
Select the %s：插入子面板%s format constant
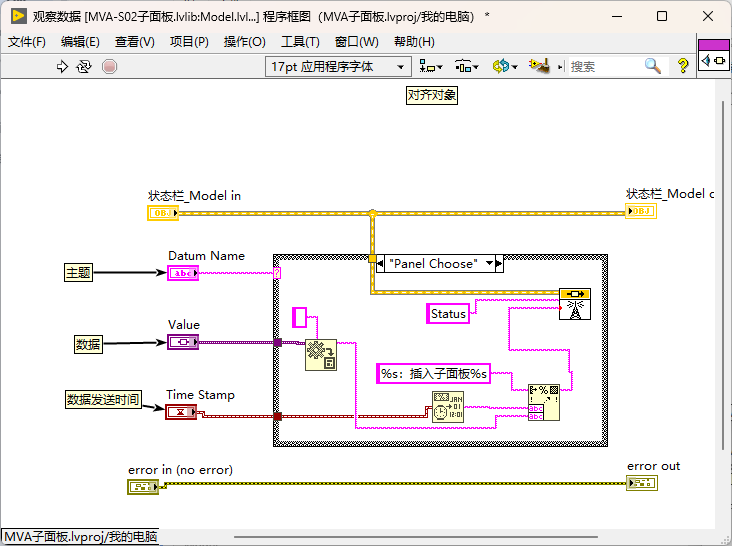click(x=434, y=373)
